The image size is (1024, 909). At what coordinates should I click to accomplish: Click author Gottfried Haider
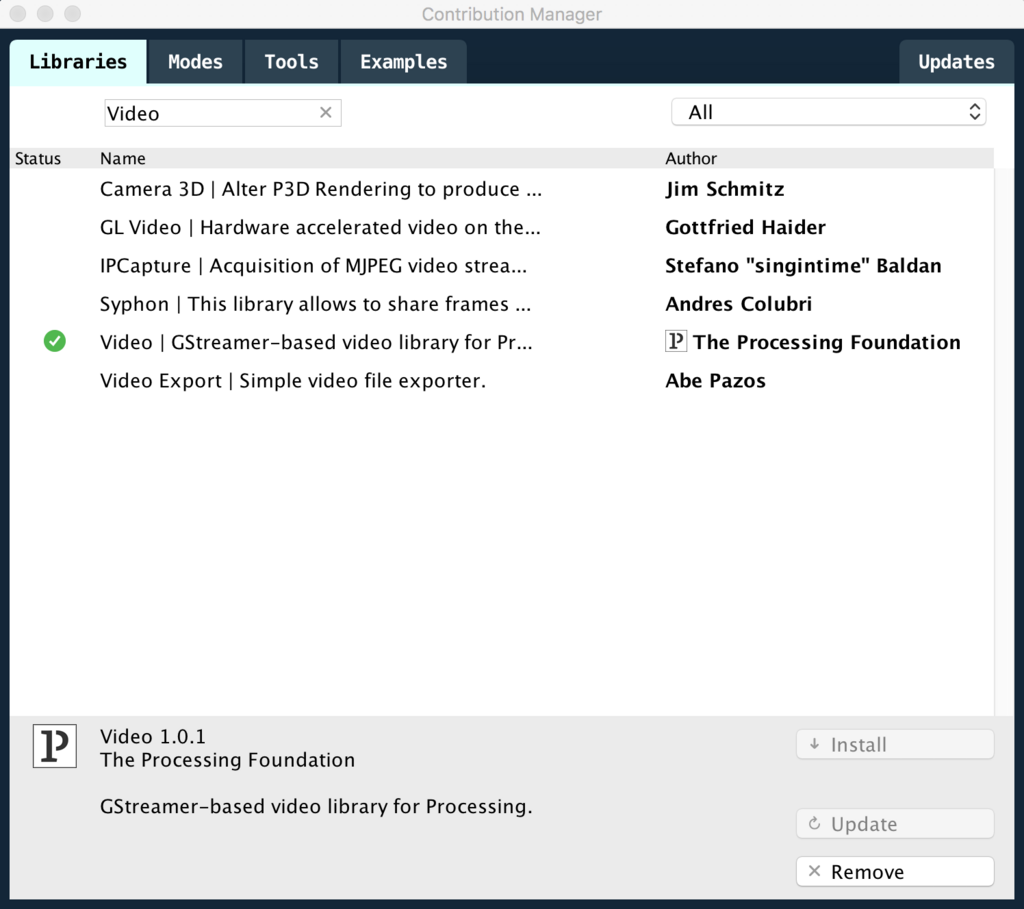click(x=745, y=227)
